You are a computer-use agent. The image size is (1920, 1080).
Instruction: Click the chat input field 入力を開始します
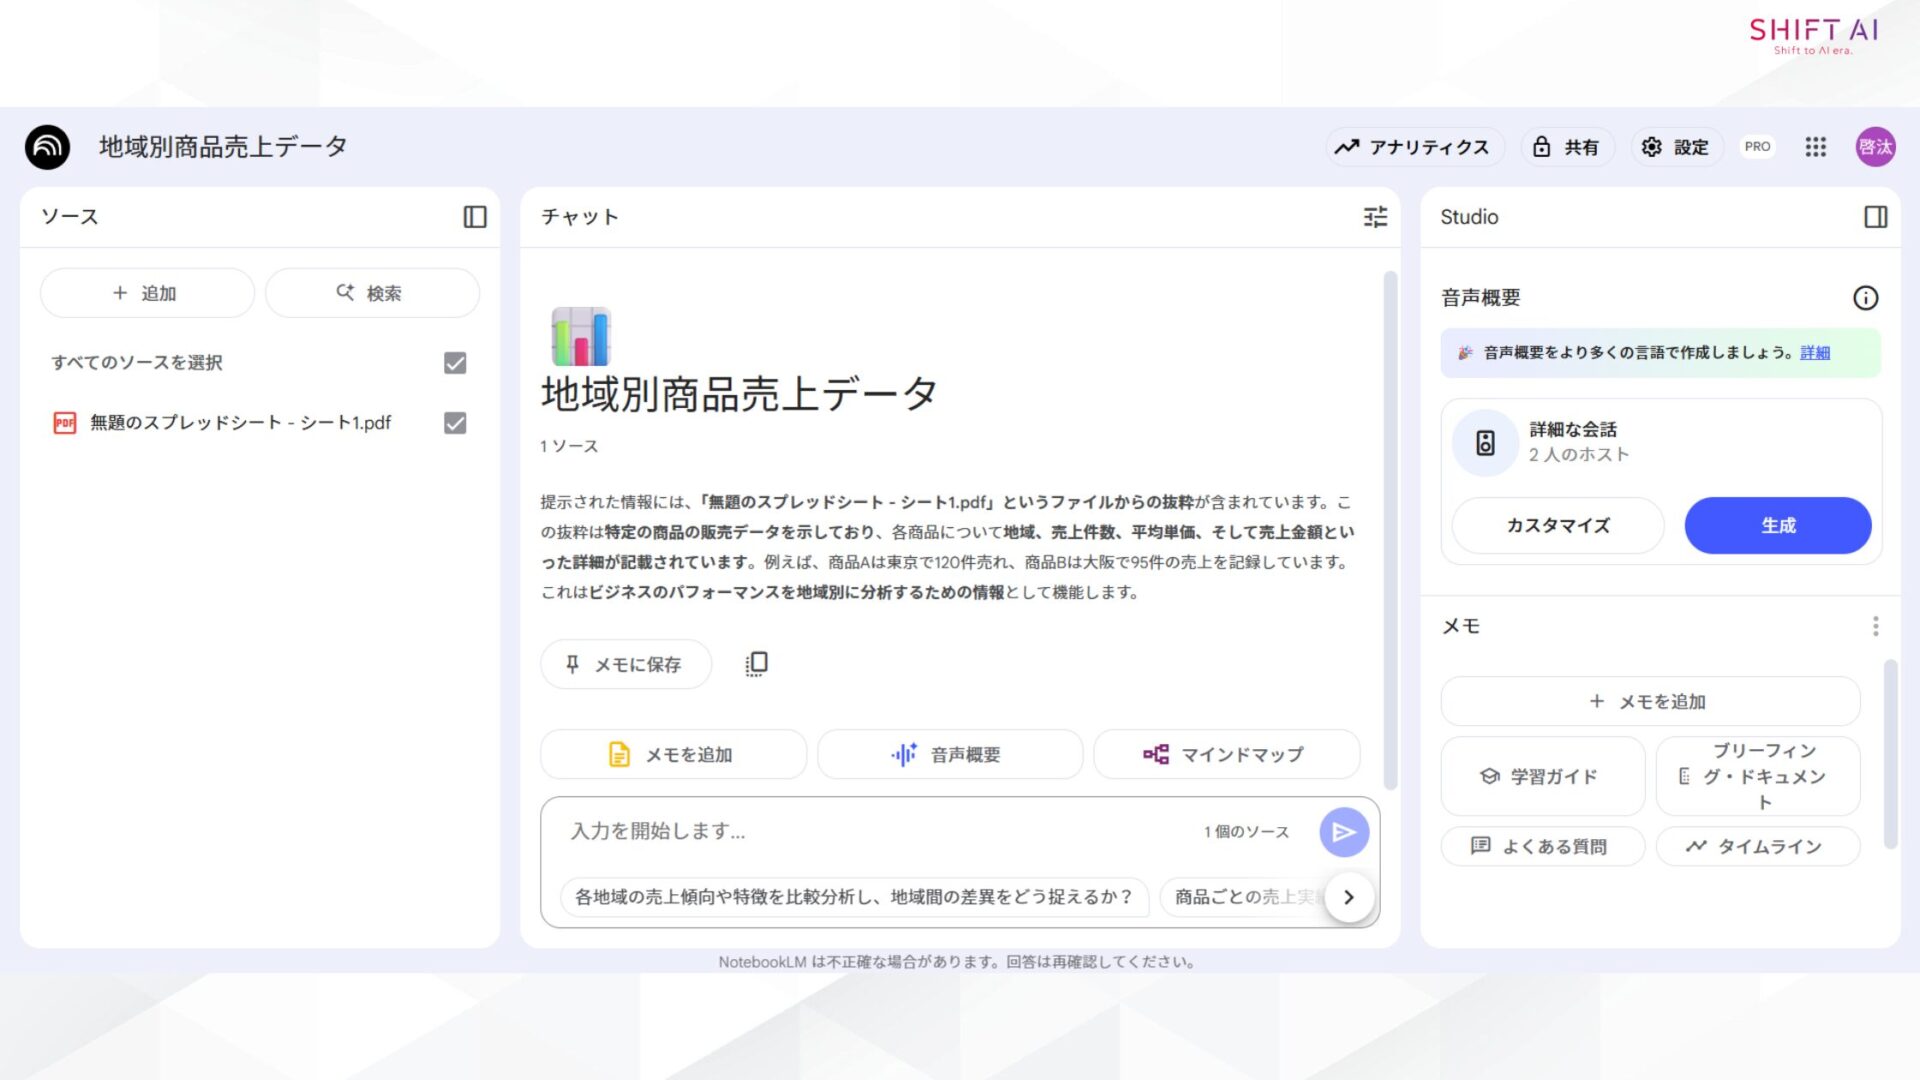[850, 831]
